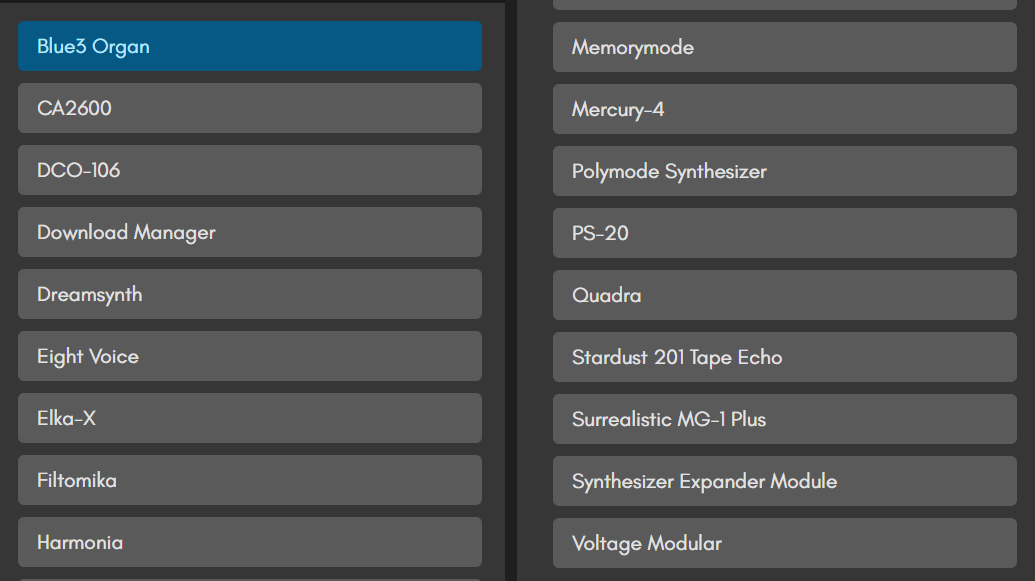Select the Blue3 Organ entry
The image size is (1035, 581).
coord(248,46)
